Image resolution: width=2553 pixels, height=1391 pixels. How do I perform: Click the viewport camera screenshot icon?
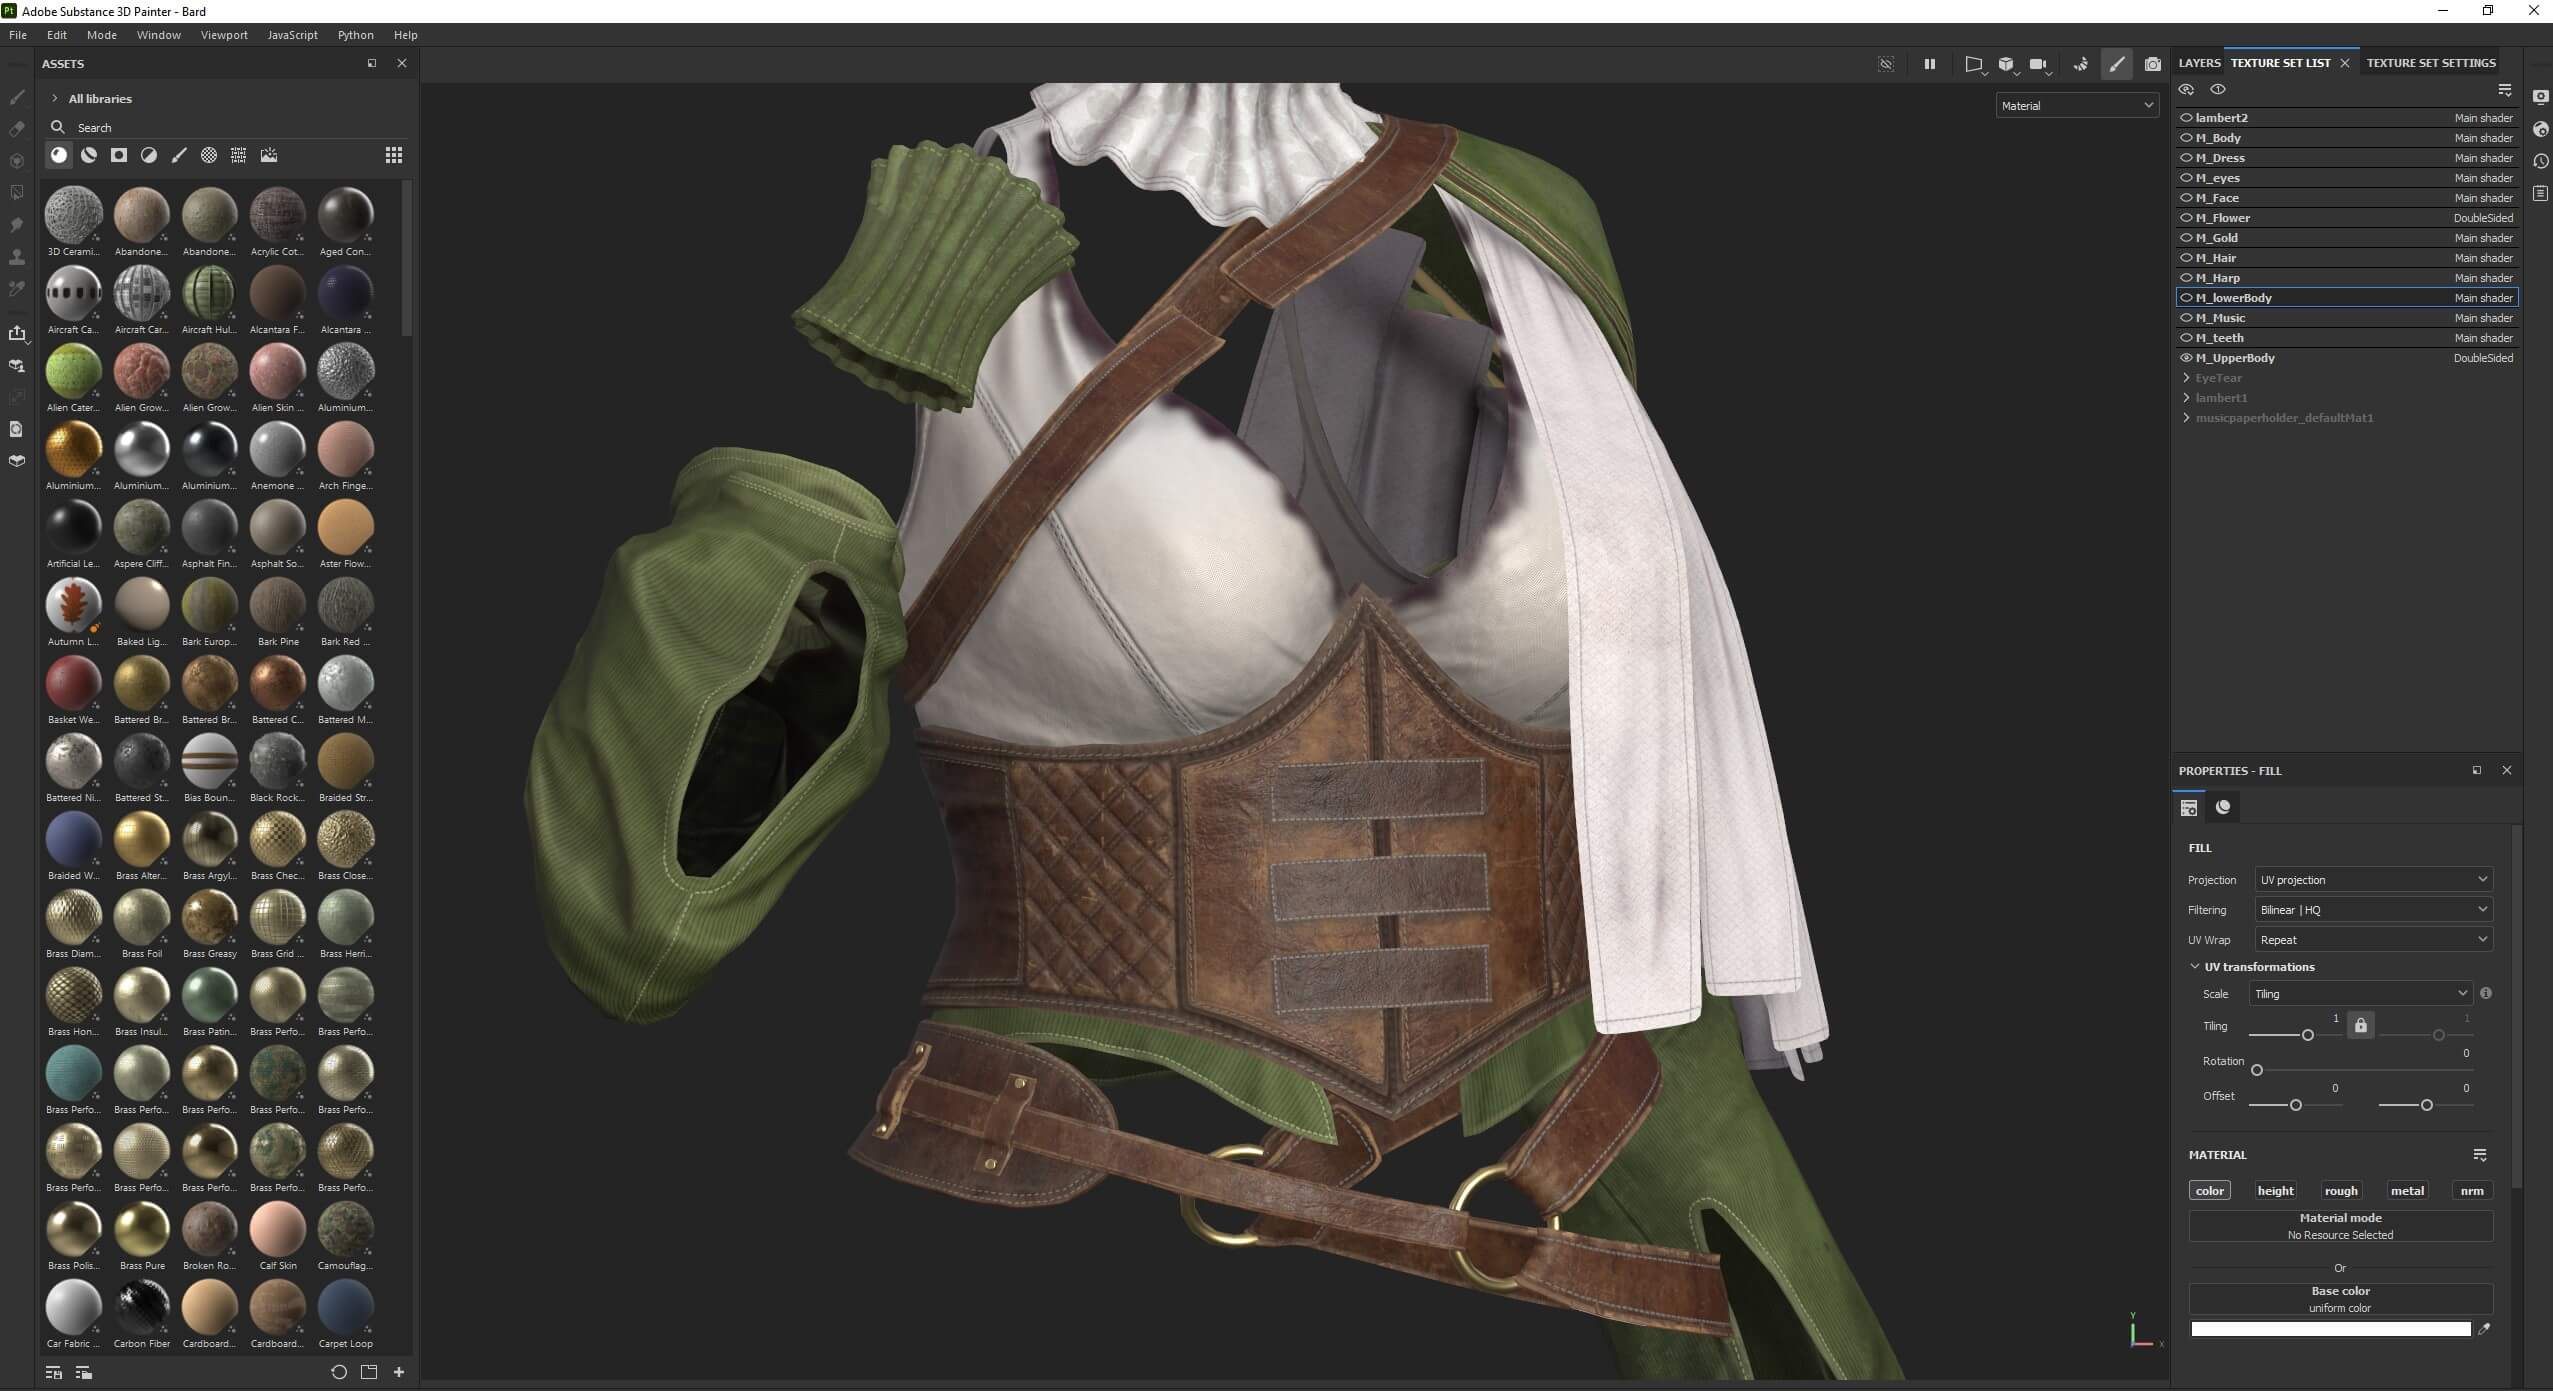pos(2152,64)
